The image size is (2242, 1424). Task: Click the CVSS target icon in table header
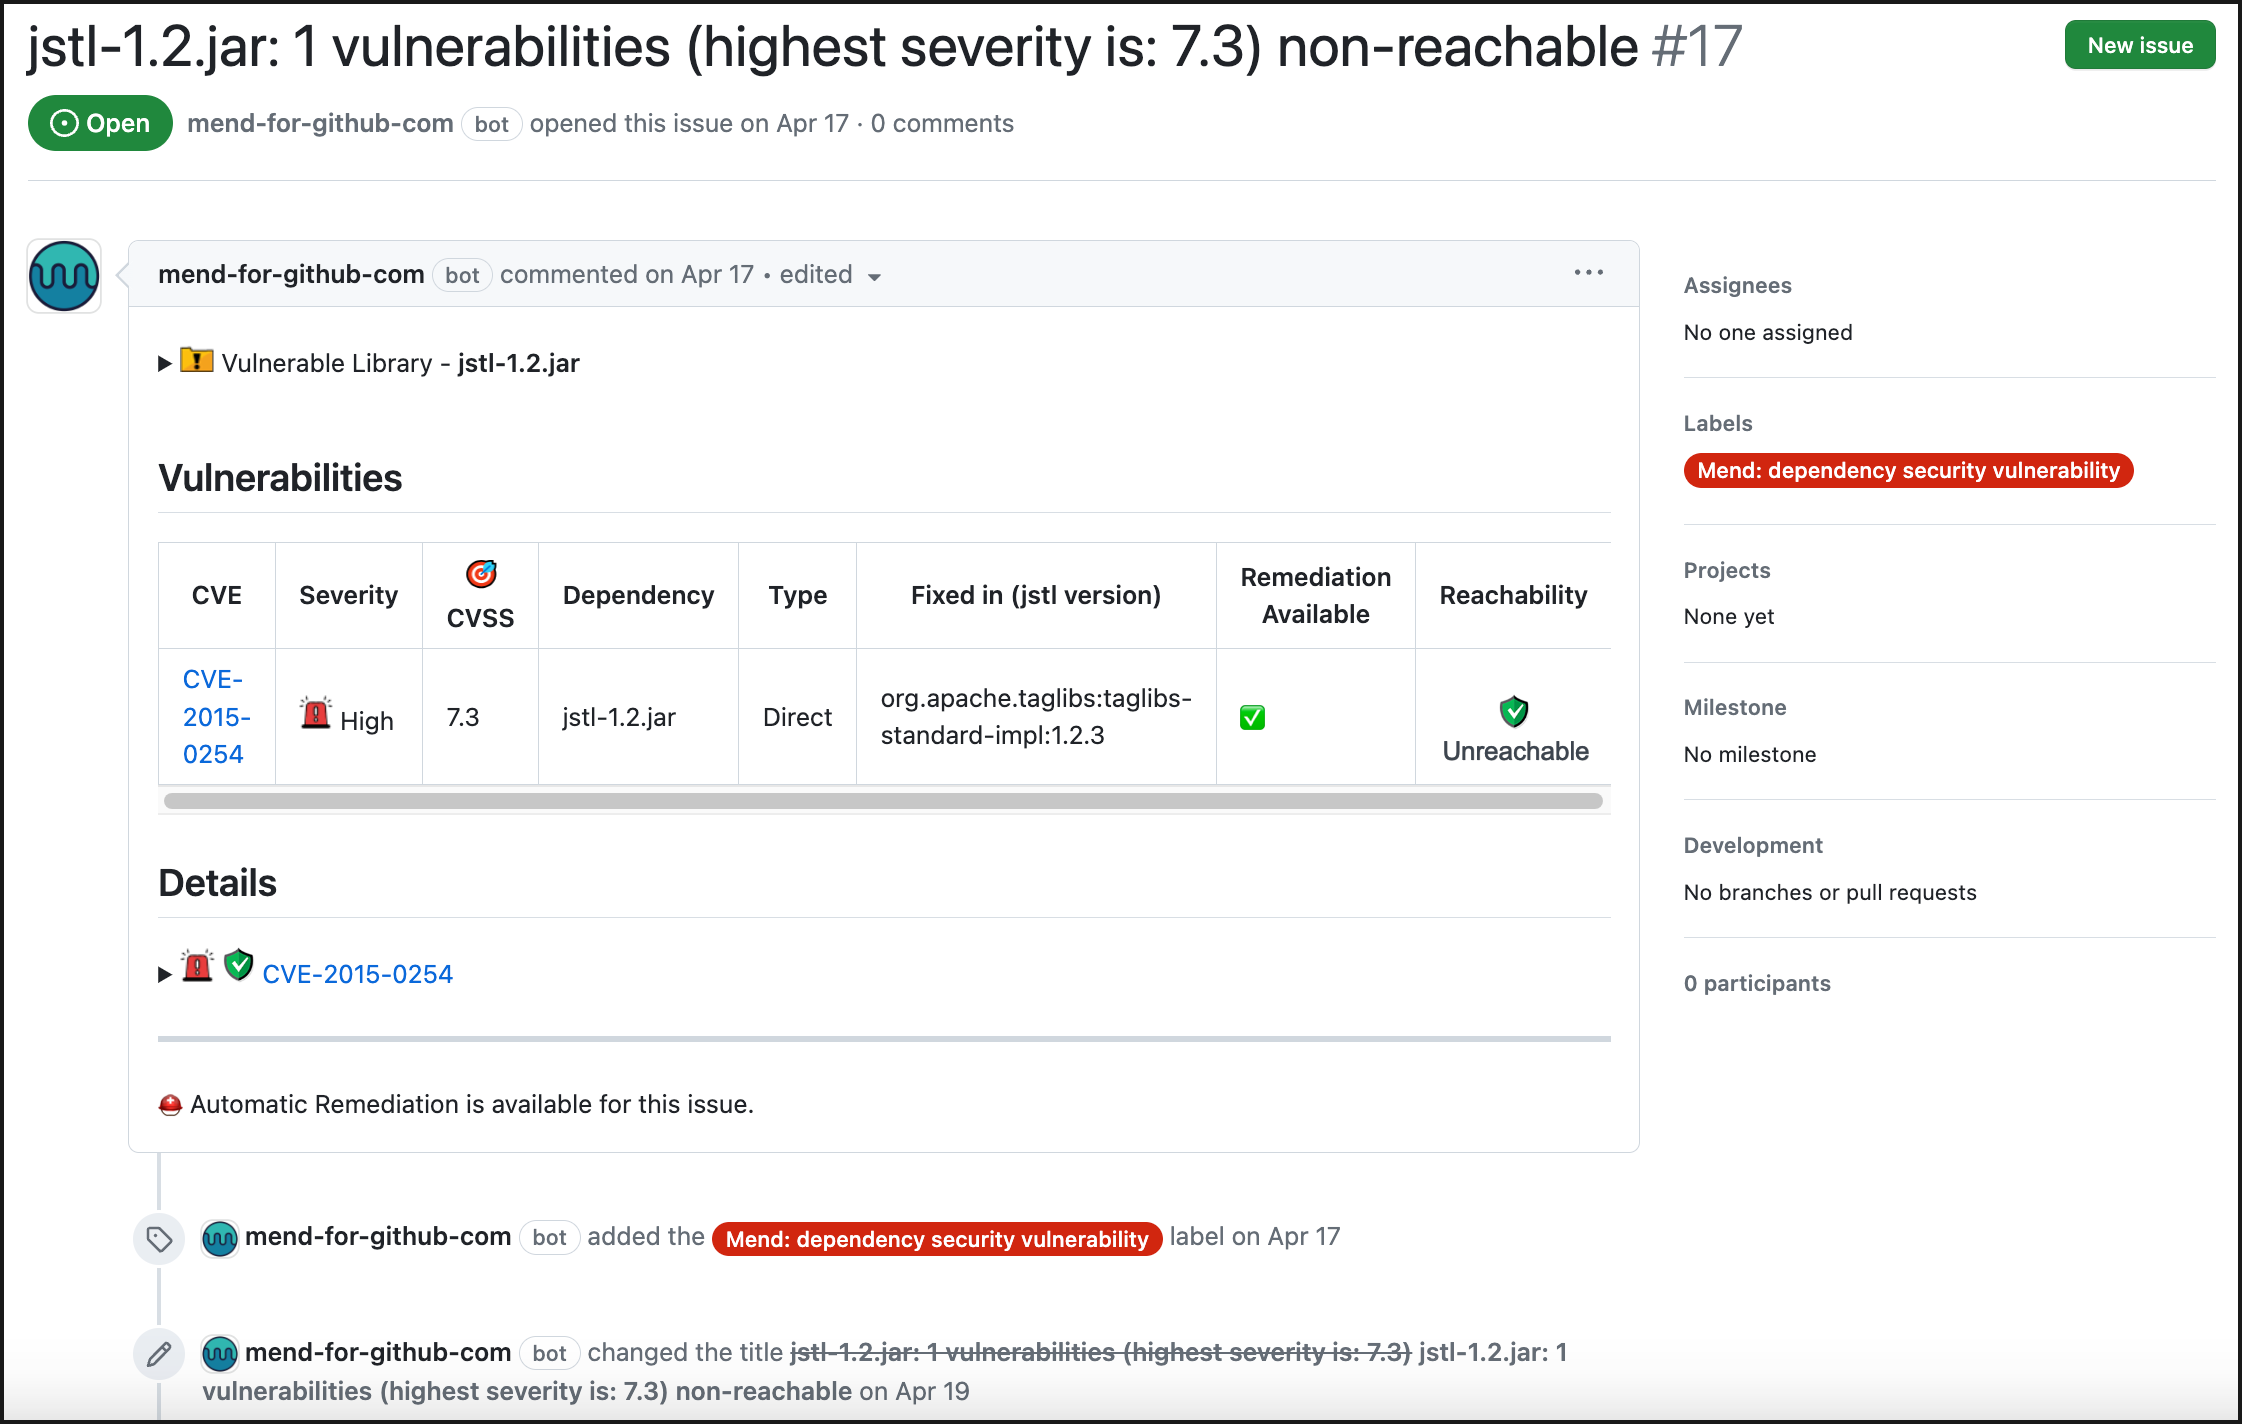click(481, 574)
